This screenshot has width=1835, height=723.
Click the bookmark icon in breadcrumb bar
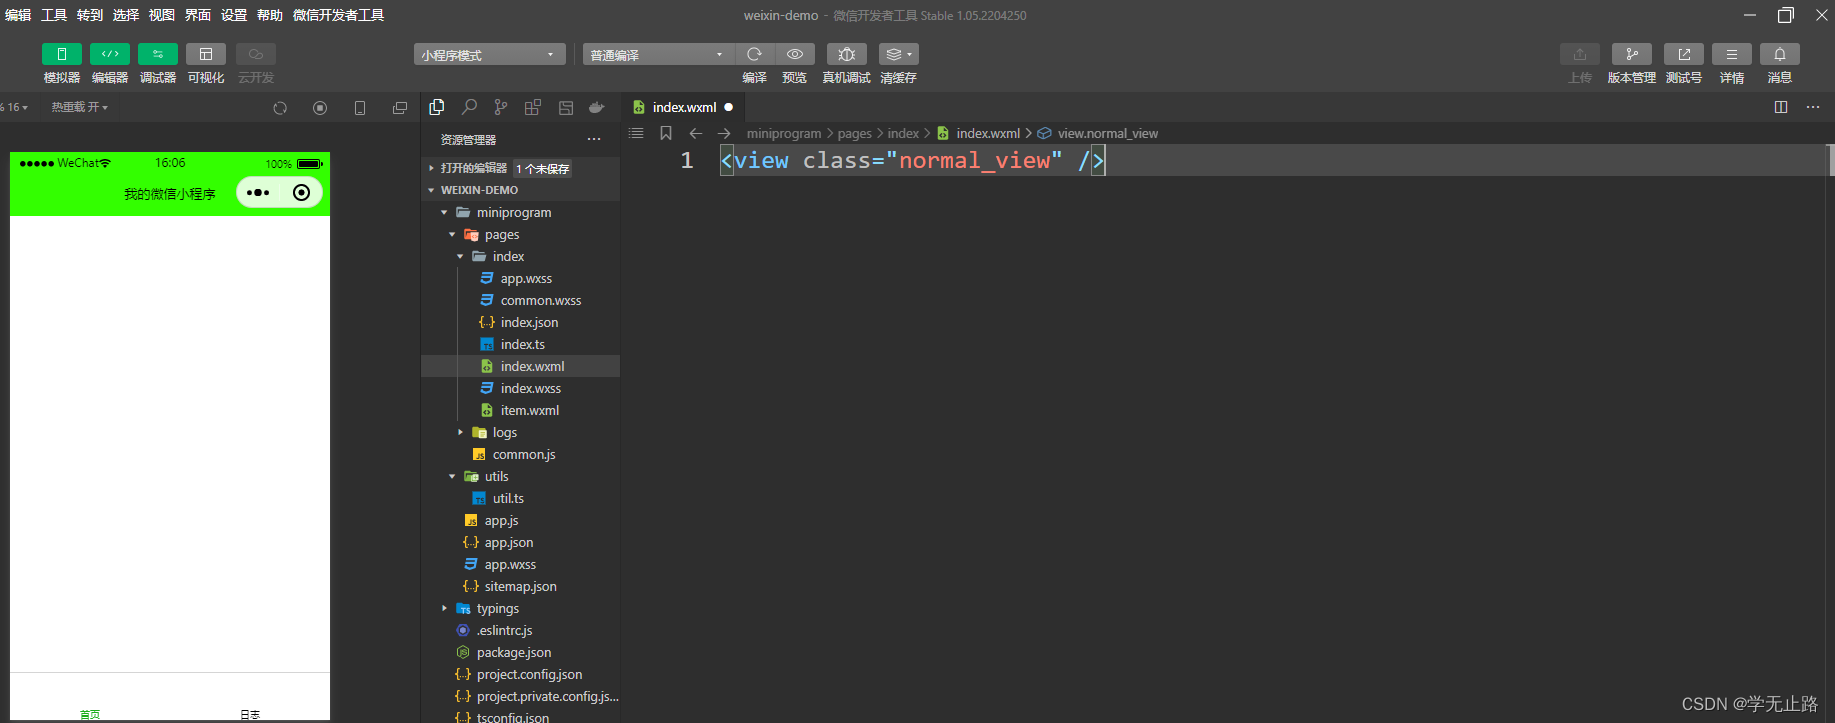[x=666, y=133]
